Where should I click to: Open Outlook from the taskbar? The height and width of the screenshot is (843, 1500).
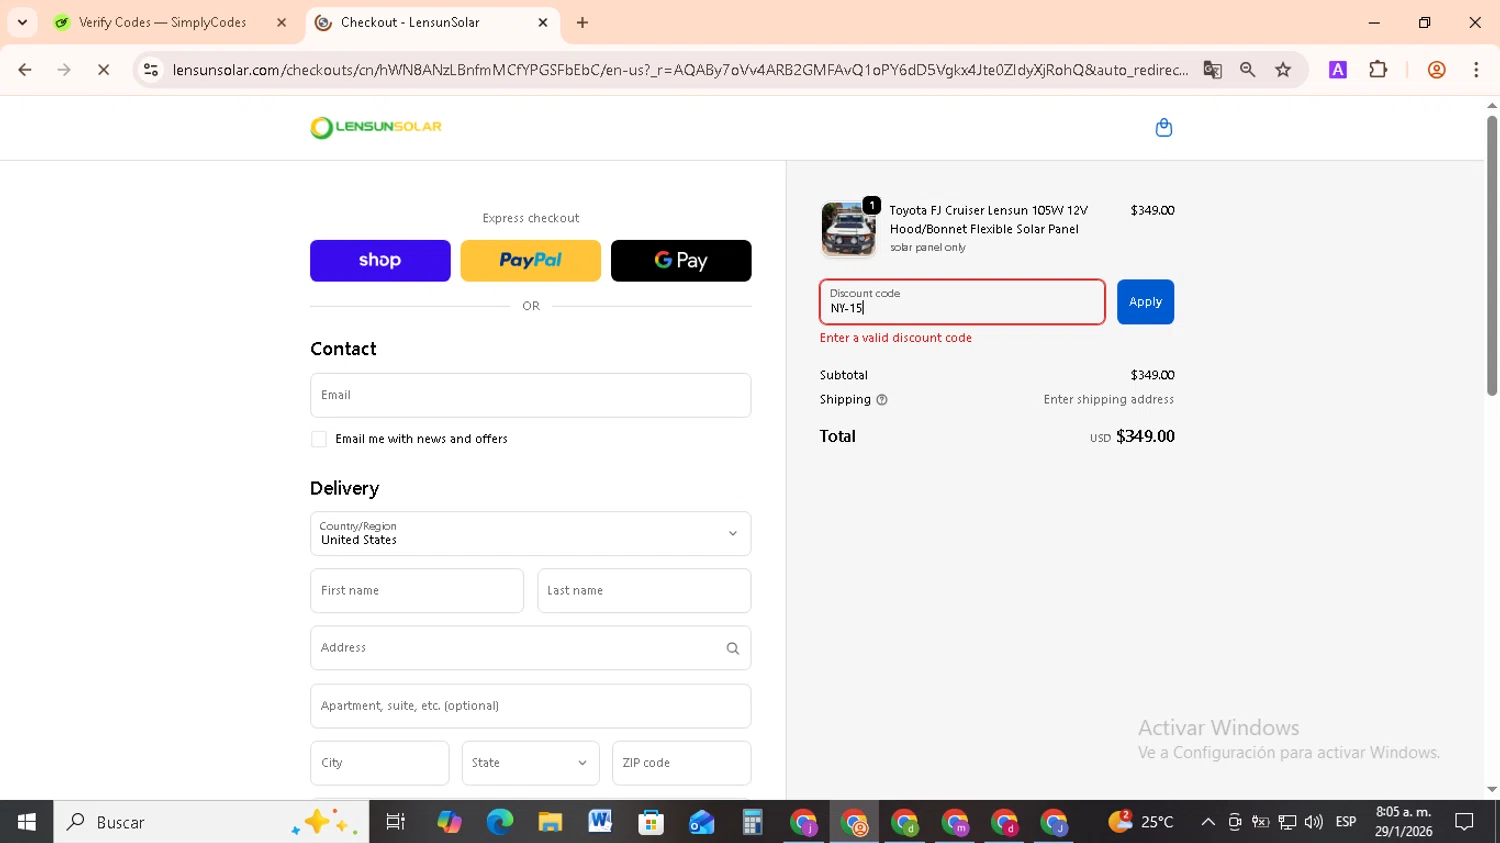click(701, 822)
